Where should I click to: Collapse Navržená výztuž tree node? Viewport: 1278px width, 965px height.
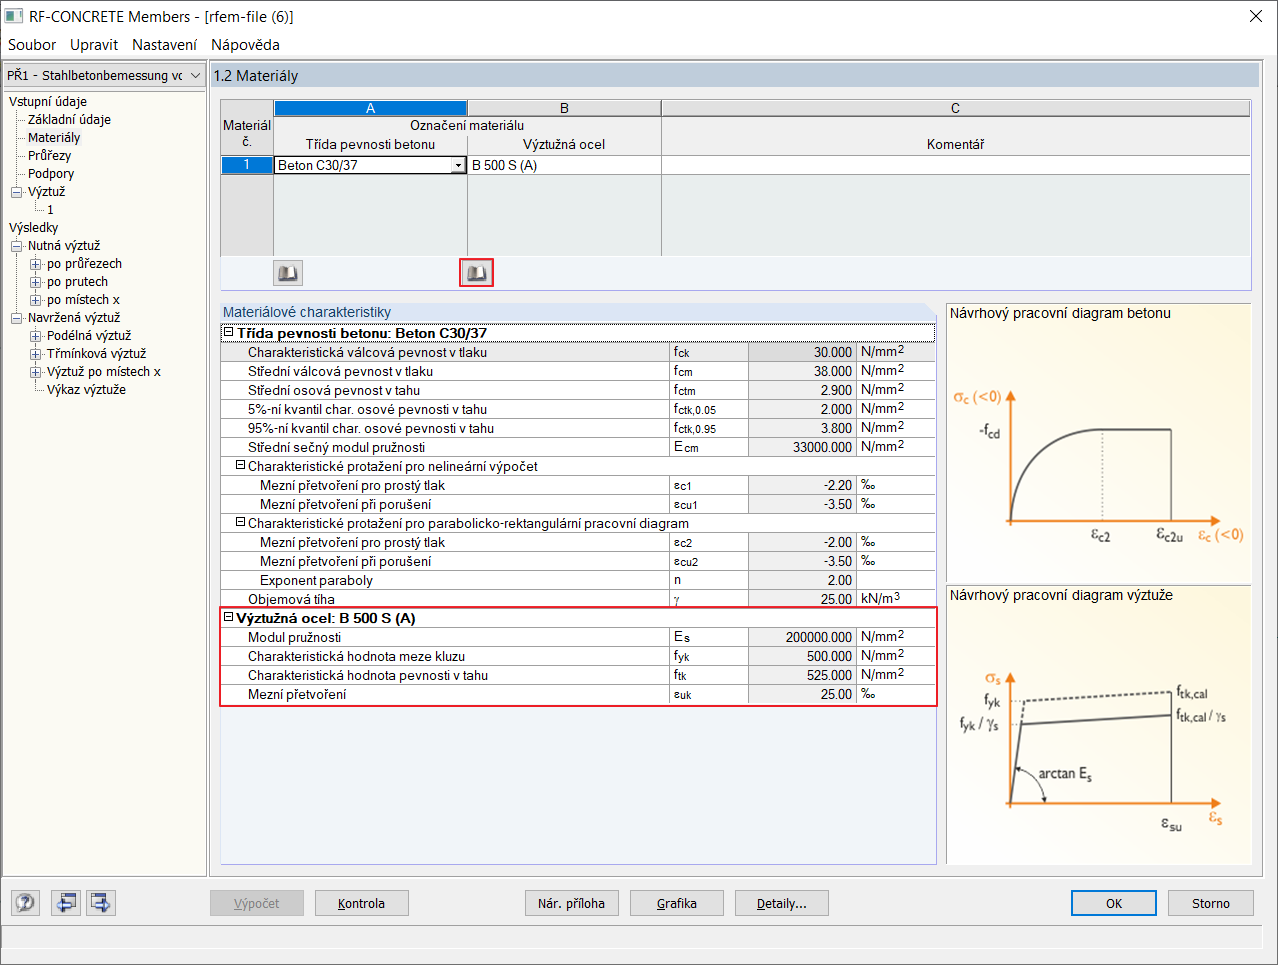[x=16, y=318]
